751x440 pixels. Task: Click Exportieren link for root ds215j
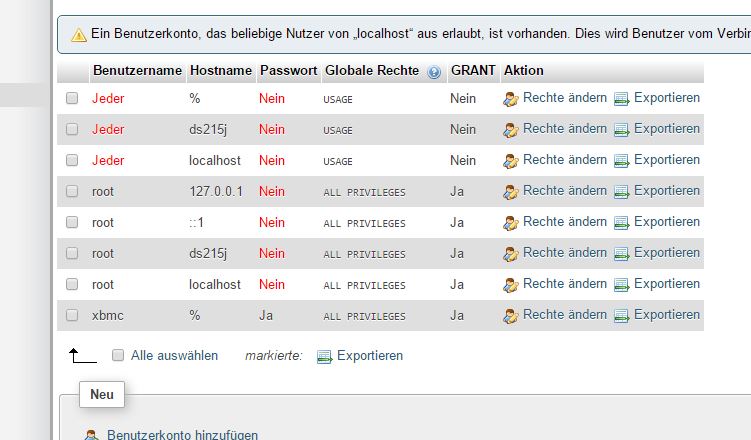click(667, 253)
